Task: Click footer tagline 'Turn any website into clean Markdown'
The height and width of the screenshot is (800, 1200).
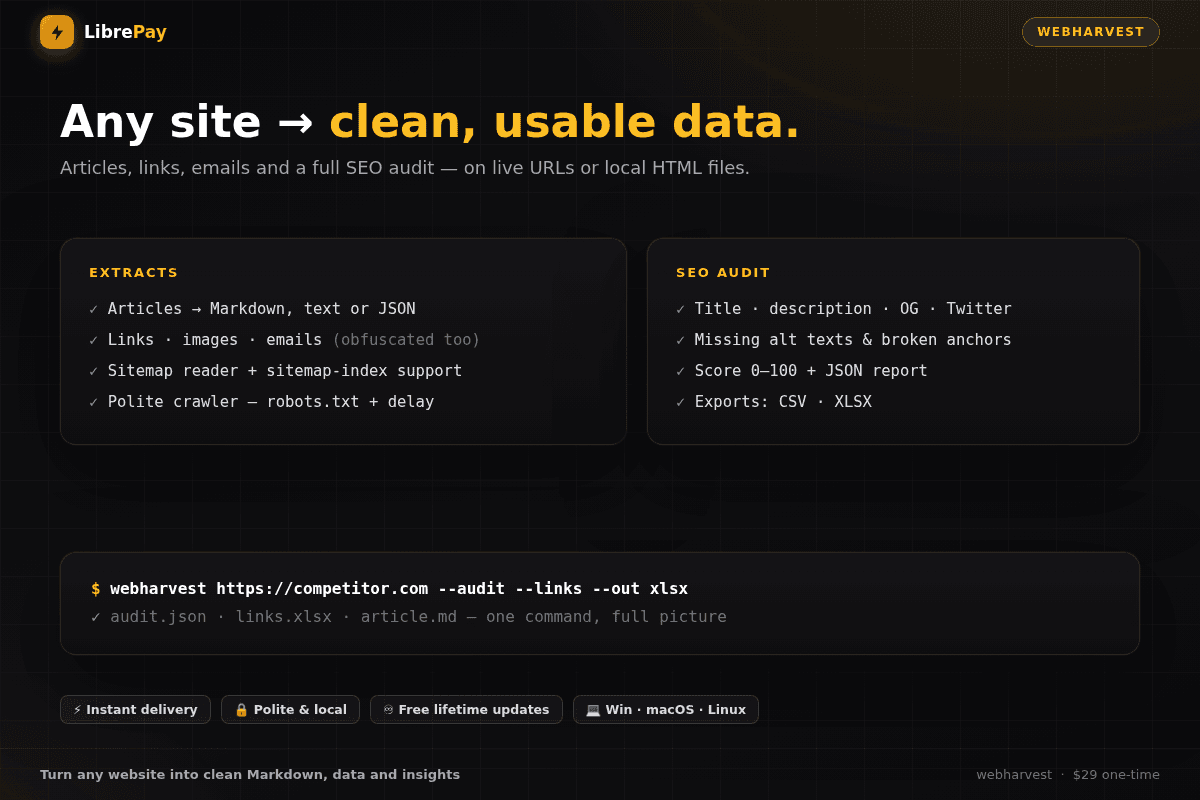Action: [x=250, y=775]
